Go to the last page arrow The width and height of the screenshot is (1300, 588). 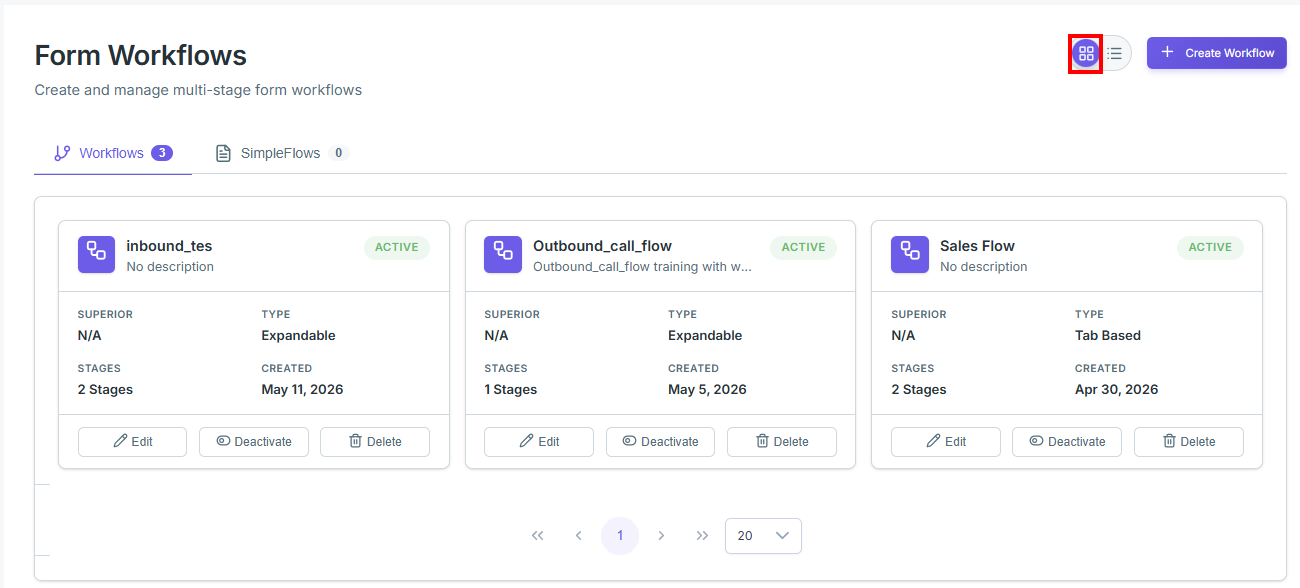(x=702, y=536)
